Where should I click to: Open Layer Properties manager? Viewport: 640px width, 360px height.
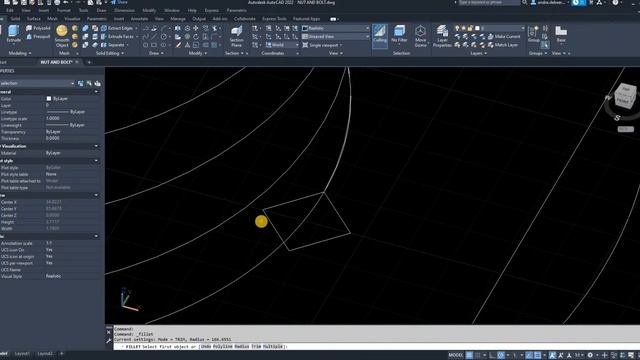(x=442, y=36)
